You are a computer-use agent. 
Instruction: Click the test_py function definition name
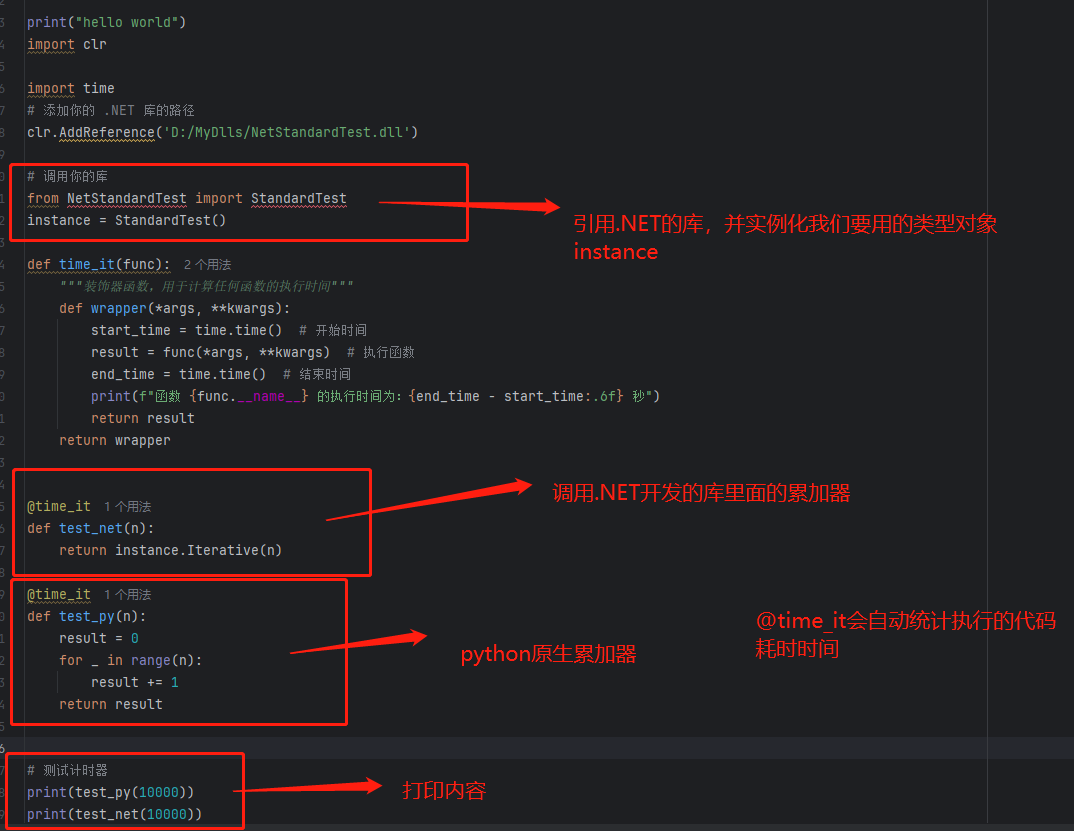tap(87, 616)
